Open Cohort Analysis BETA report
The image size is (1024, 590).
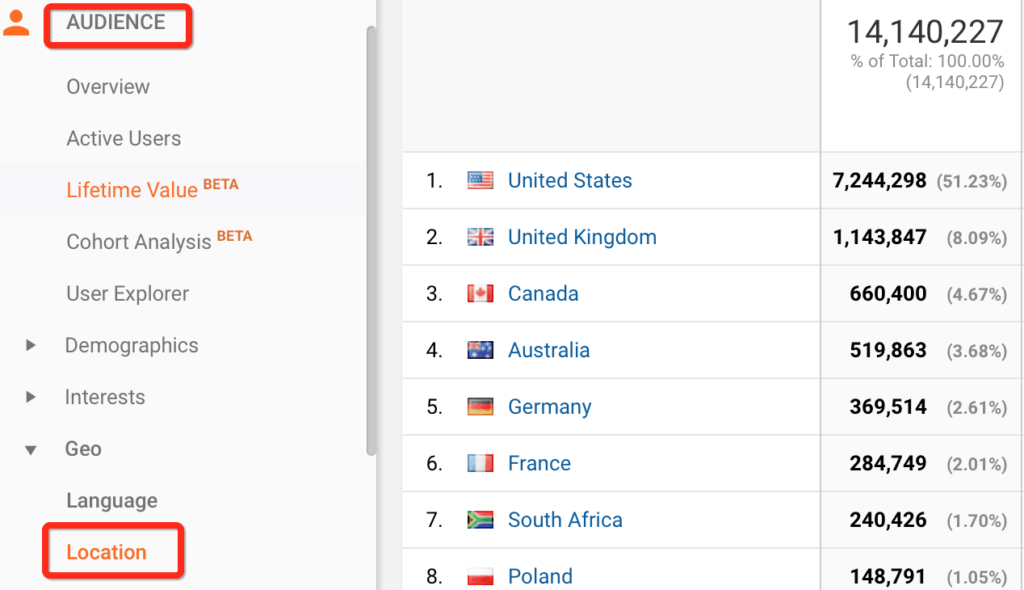[159, 240]
